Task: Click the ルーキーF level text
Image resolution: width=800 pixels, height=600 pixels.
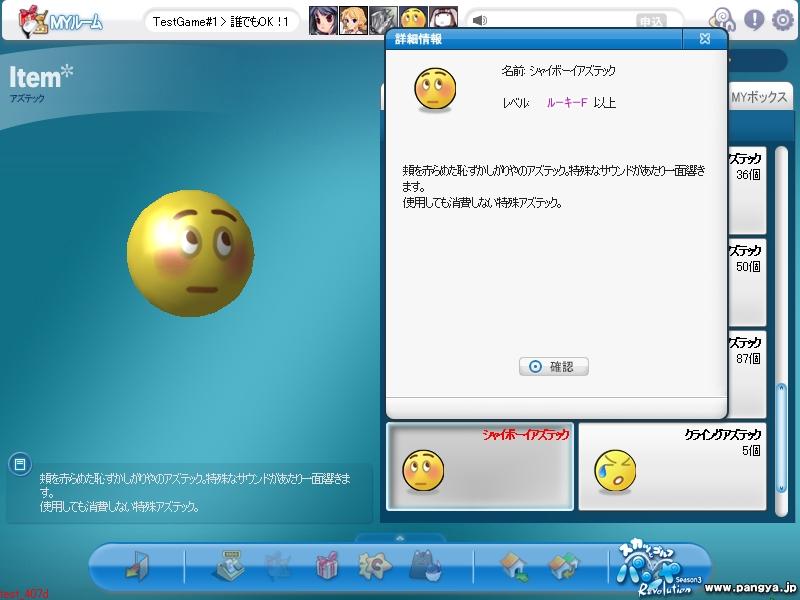Action: [x=566, y=103]
